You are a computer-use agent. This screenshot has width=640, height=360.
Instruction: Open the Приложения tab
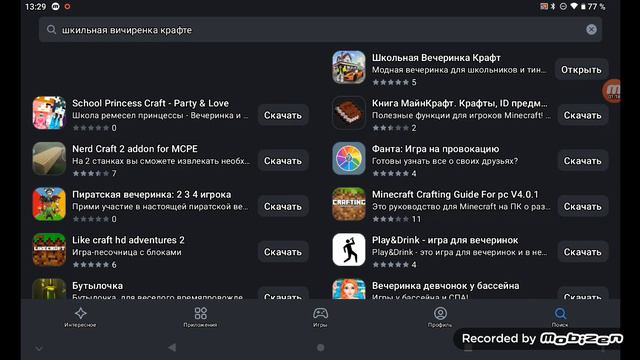200,317
